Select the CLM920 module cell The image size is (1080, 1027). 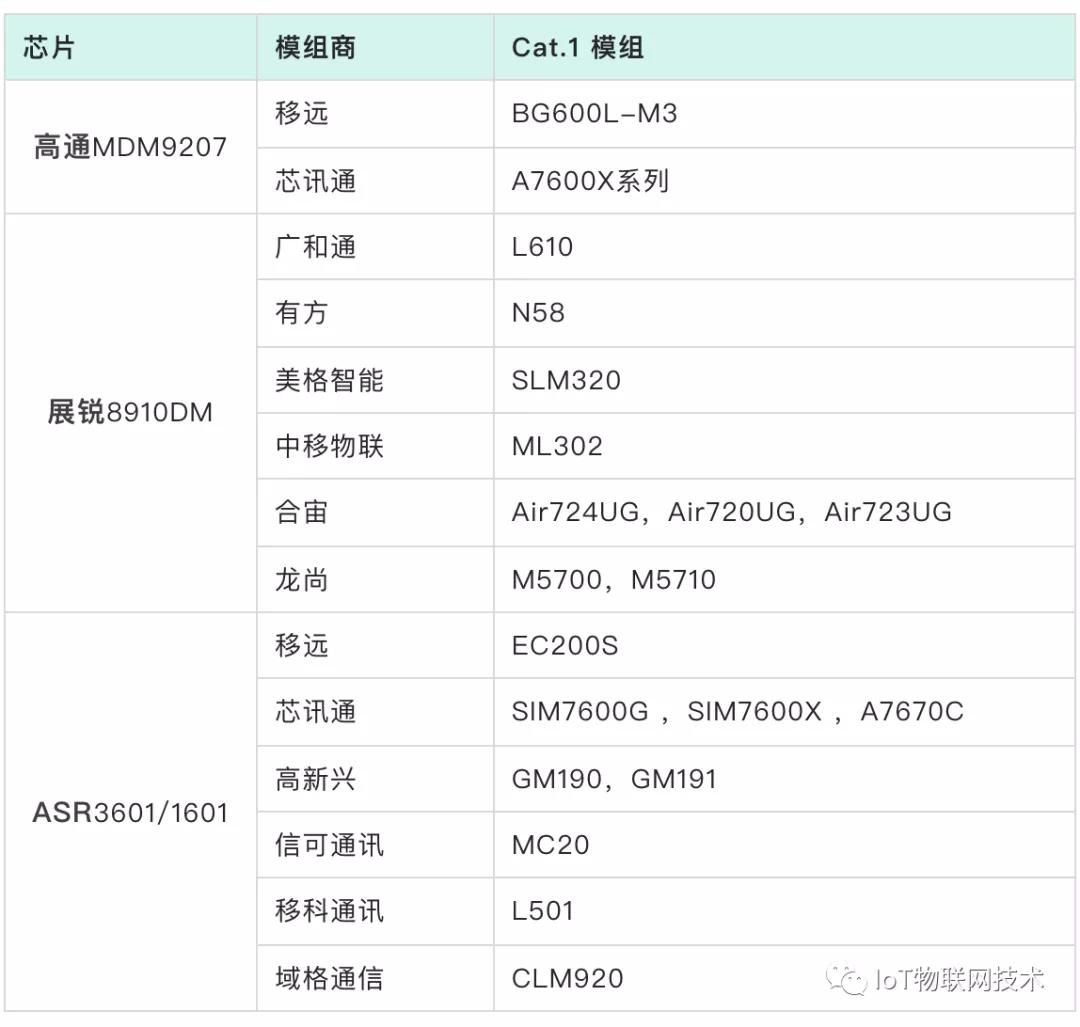pos(567,978)
